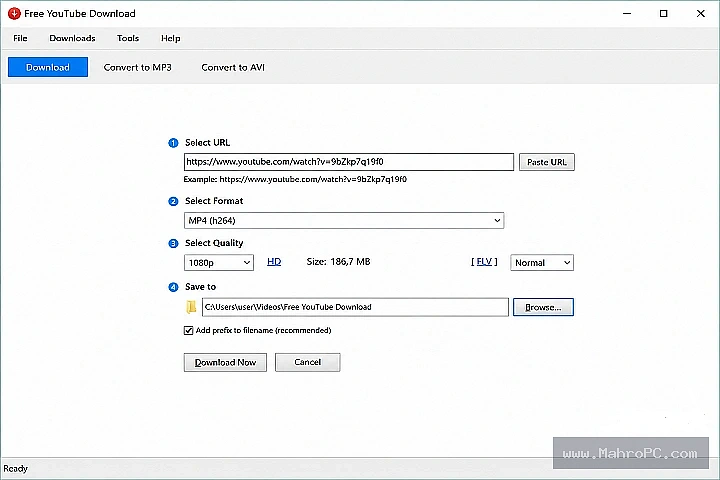Open the Downloads menu
This screenshot has width=720, height=480.
(x=73, y=38)
